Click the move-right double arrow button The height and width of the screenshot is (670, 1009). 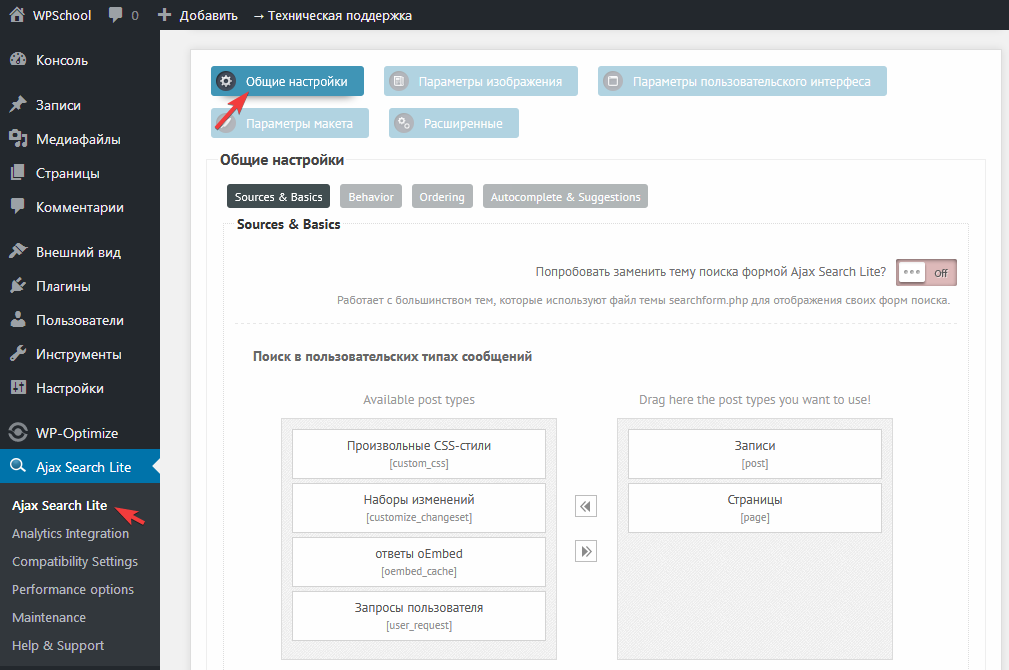point(586,551)
